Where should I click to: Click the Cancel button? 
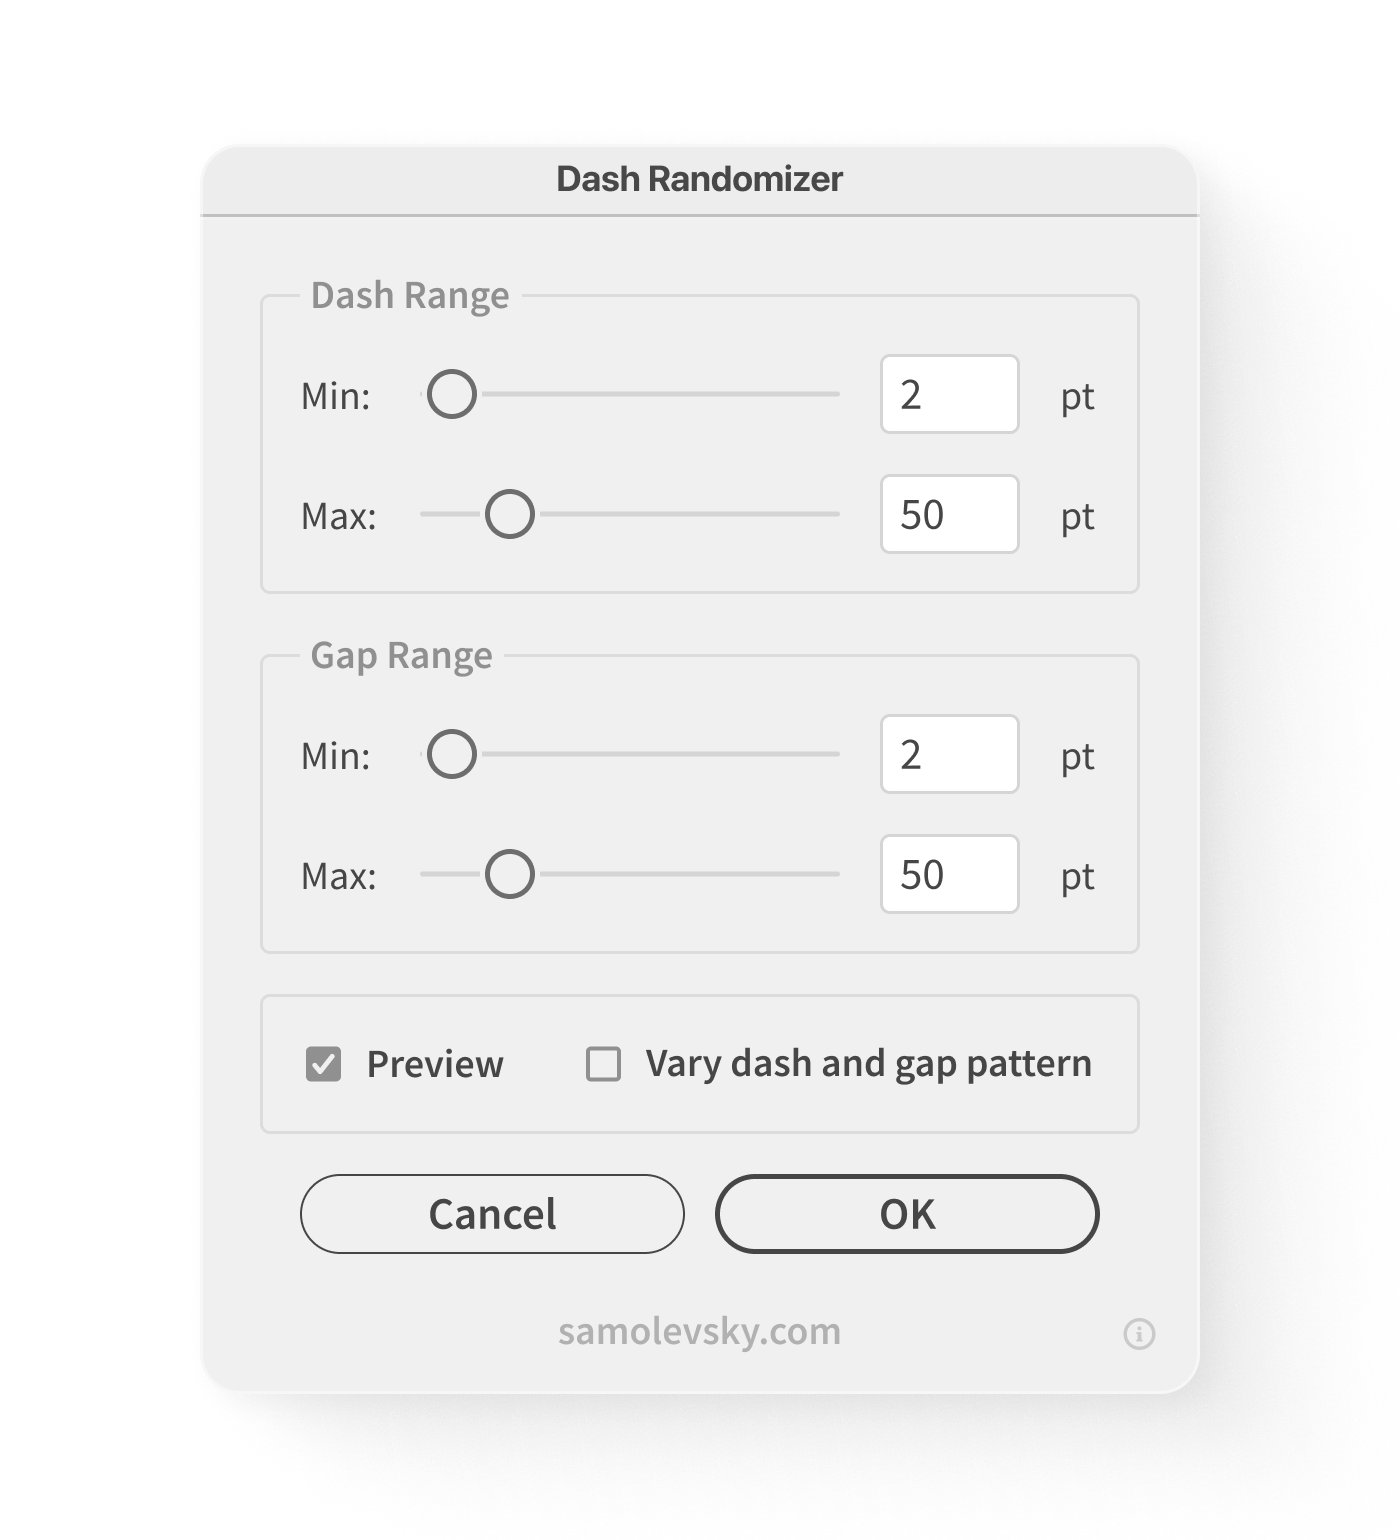coord(492,1214)
